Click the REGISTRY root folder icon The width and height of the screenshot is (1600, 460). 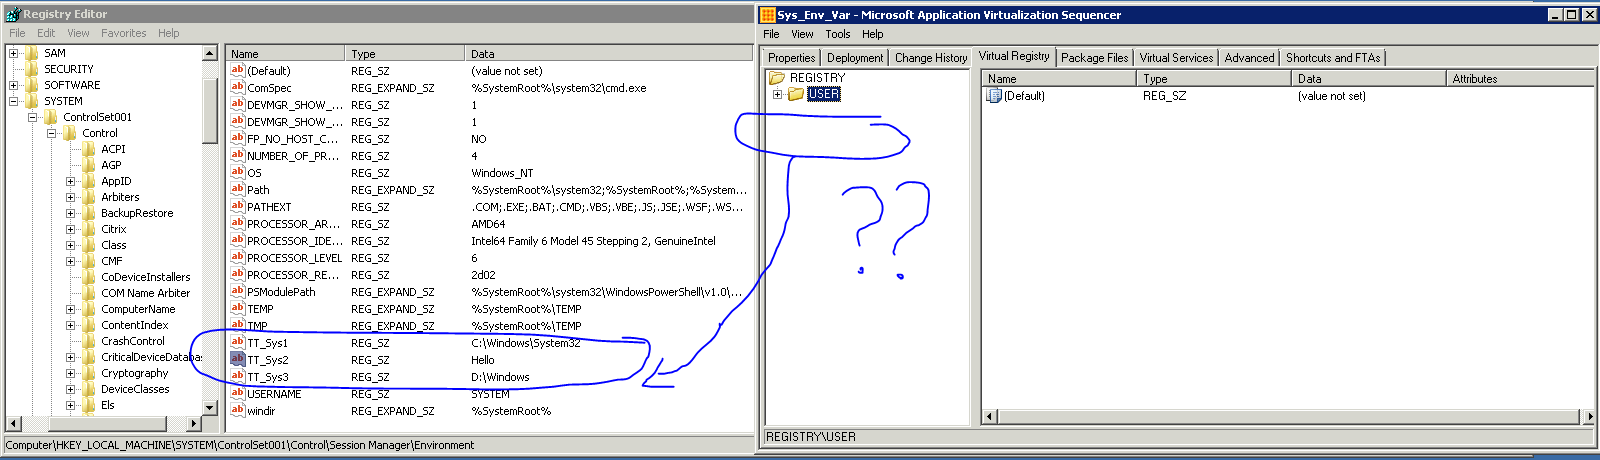pos(777,78)
